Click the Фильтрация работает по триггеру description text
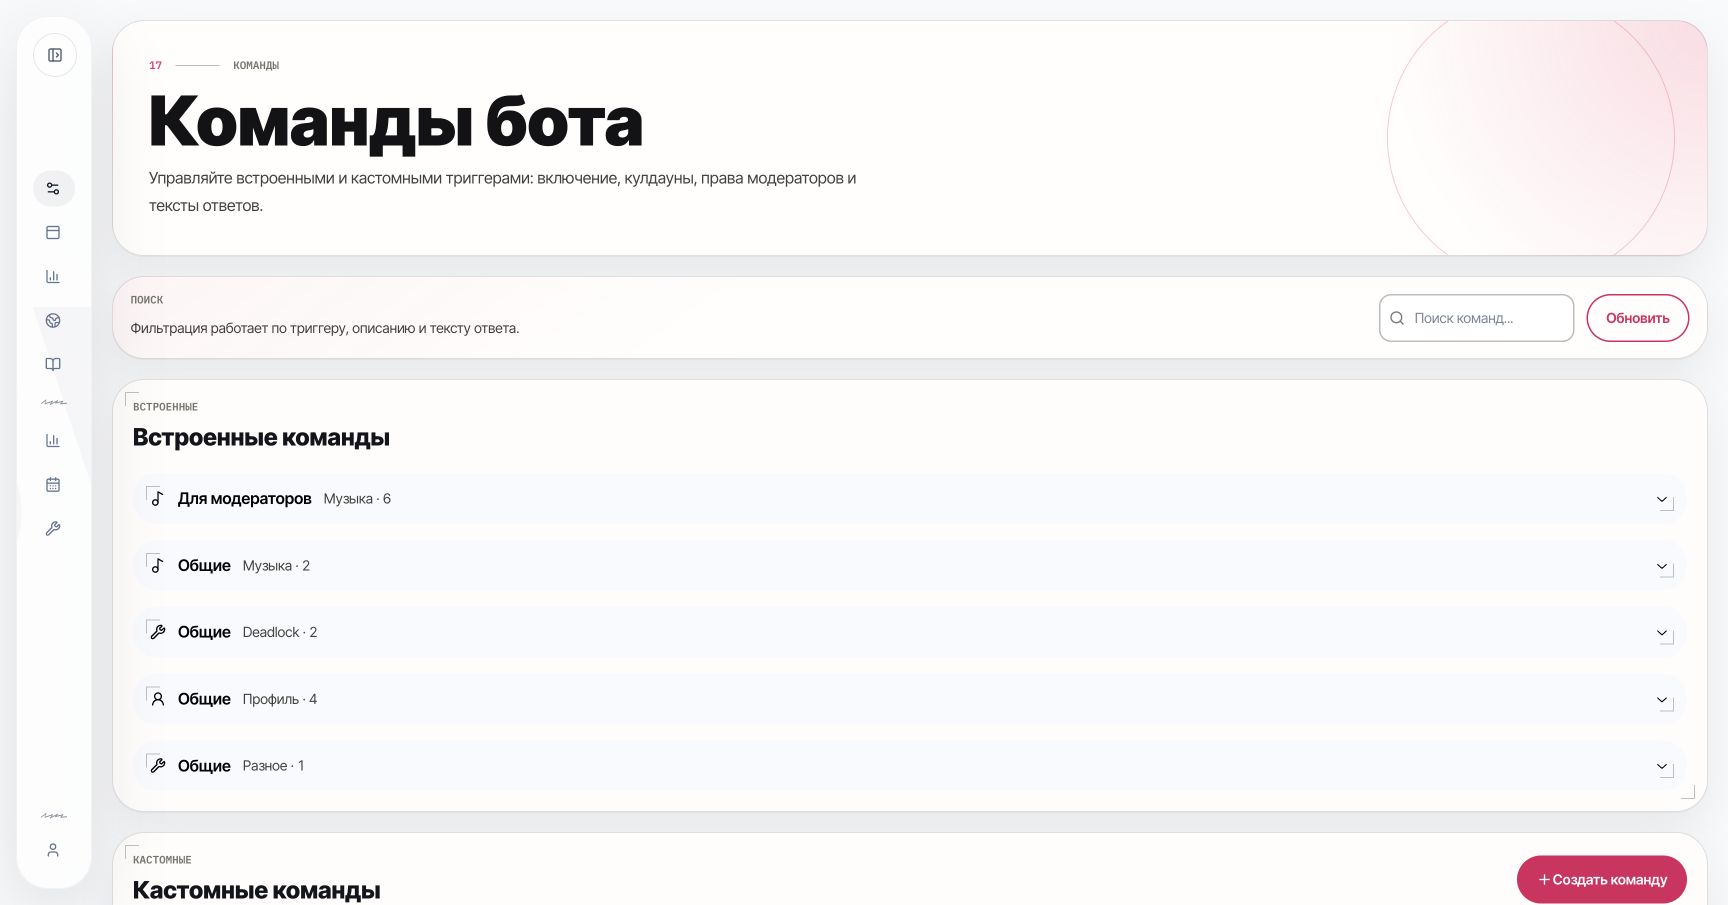The width and height of the screenshot is (1728, 905). 325,328
